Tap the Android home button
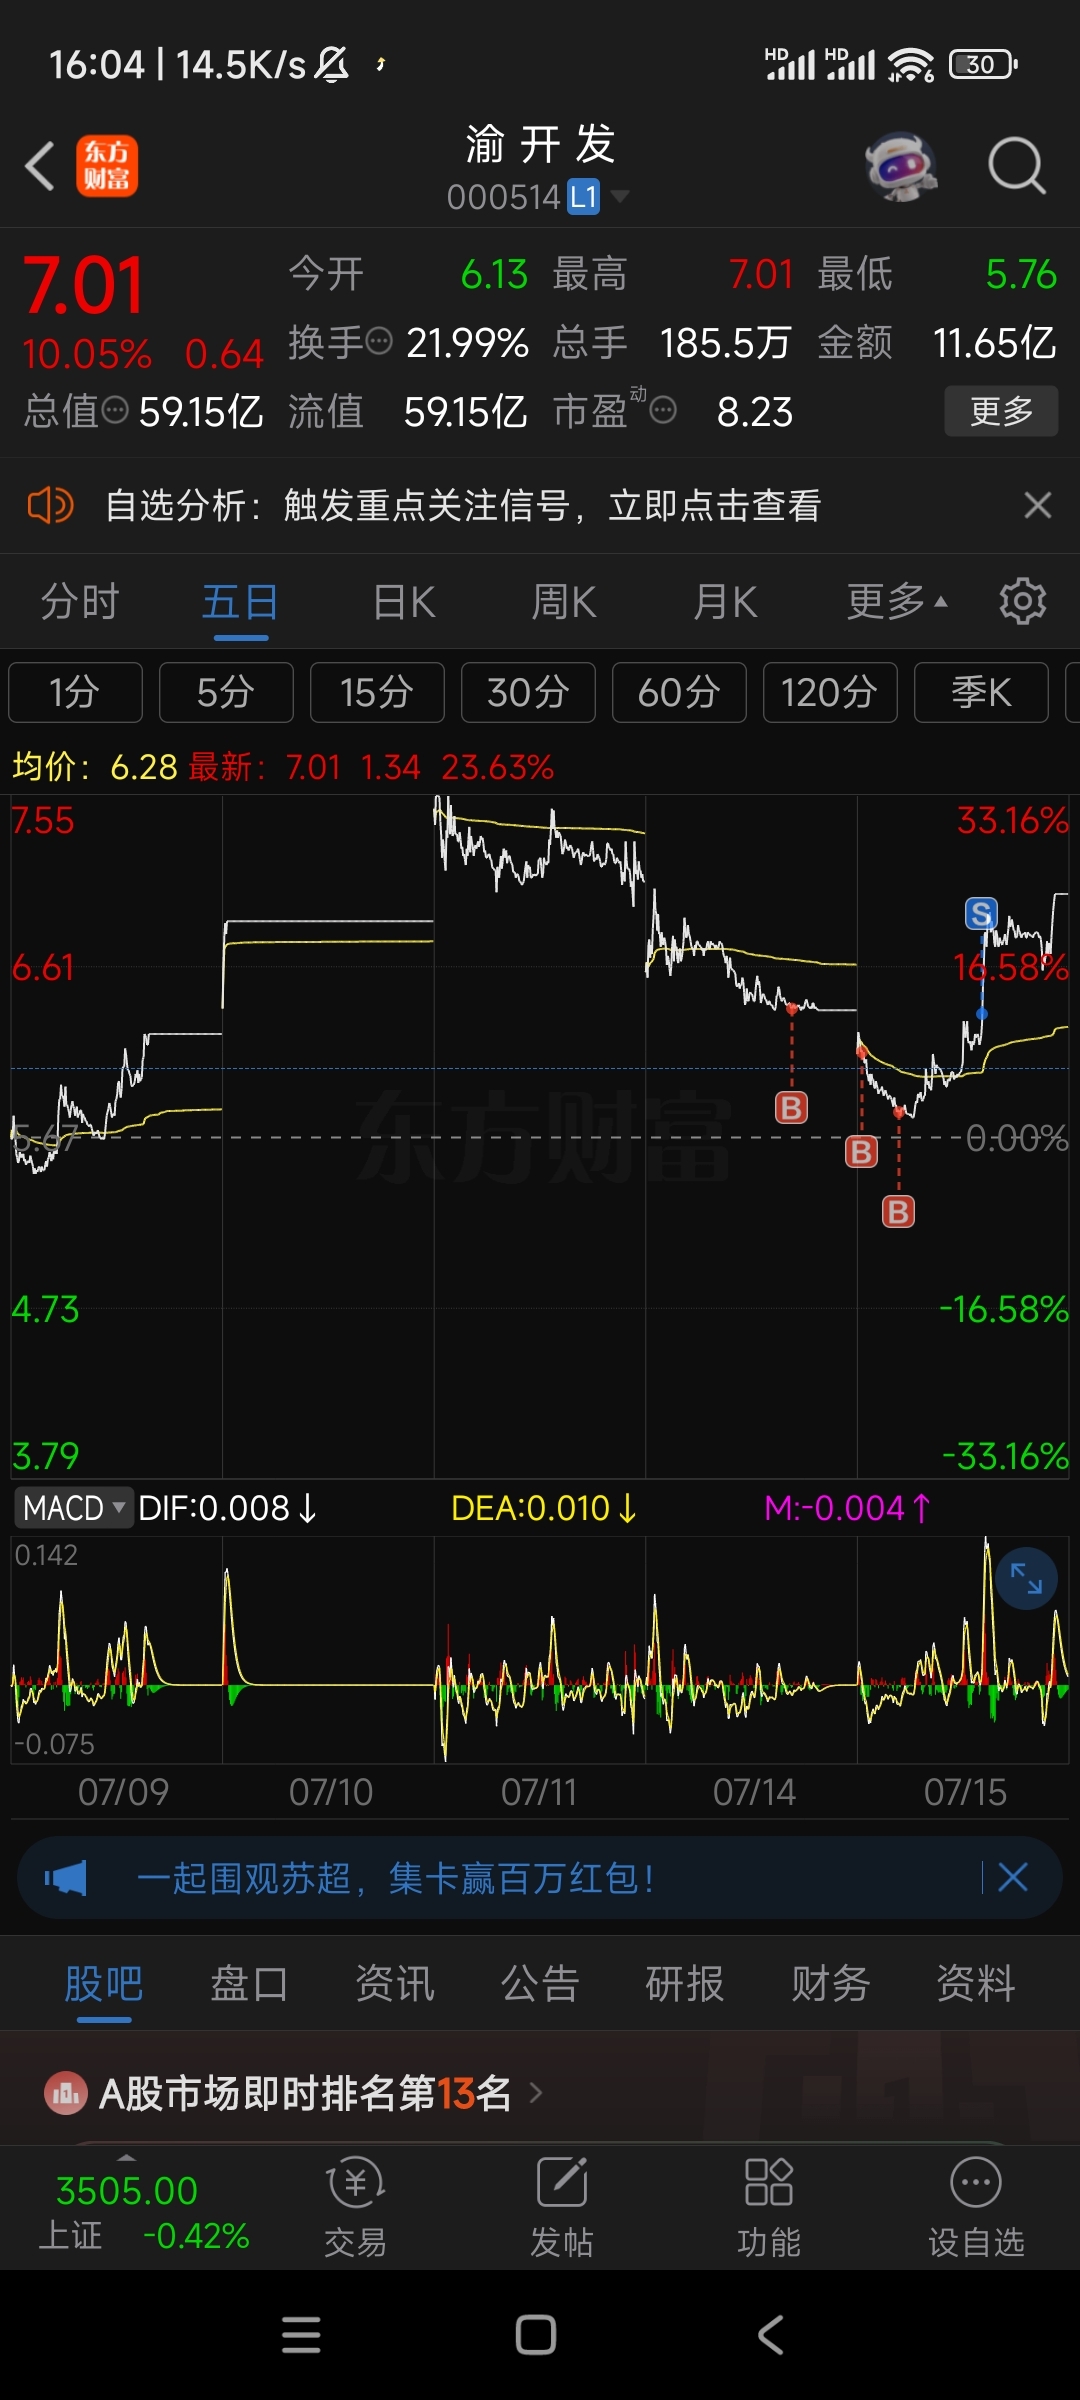This screenshot has height=2400, width=1080. pos(536,2335)
